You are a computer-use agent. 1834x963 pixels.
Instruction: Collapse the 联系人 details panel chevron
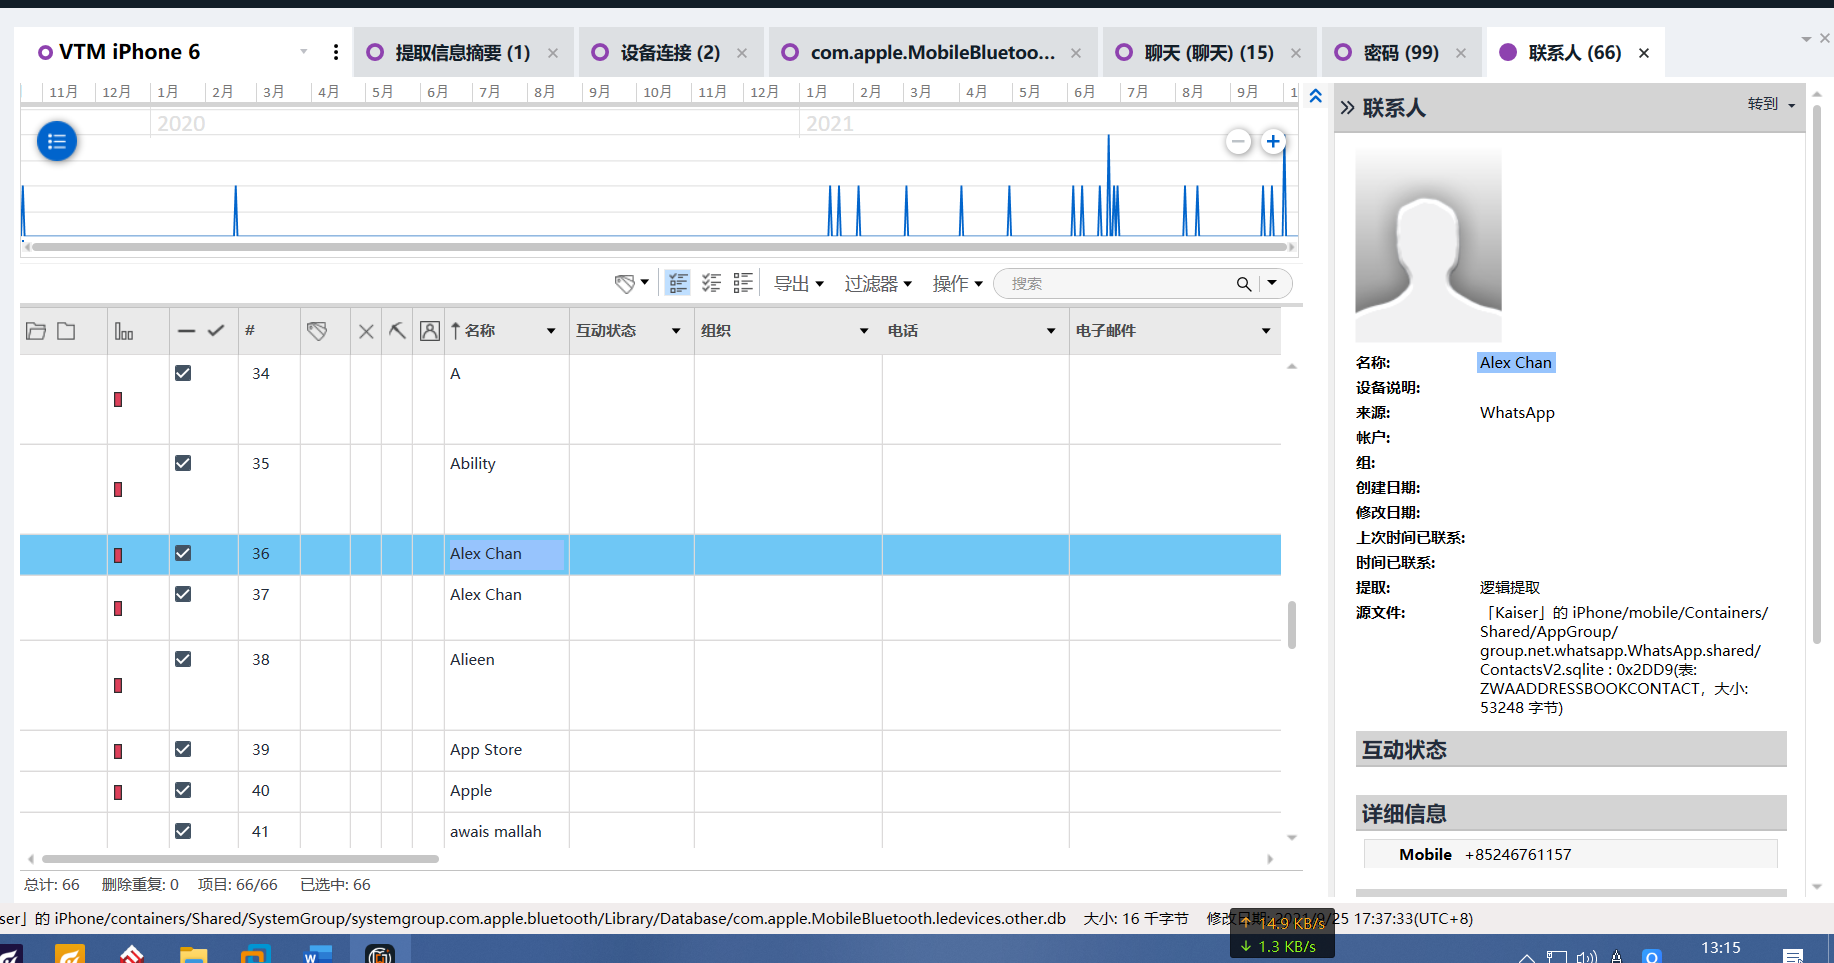(x=1347, y=108)
